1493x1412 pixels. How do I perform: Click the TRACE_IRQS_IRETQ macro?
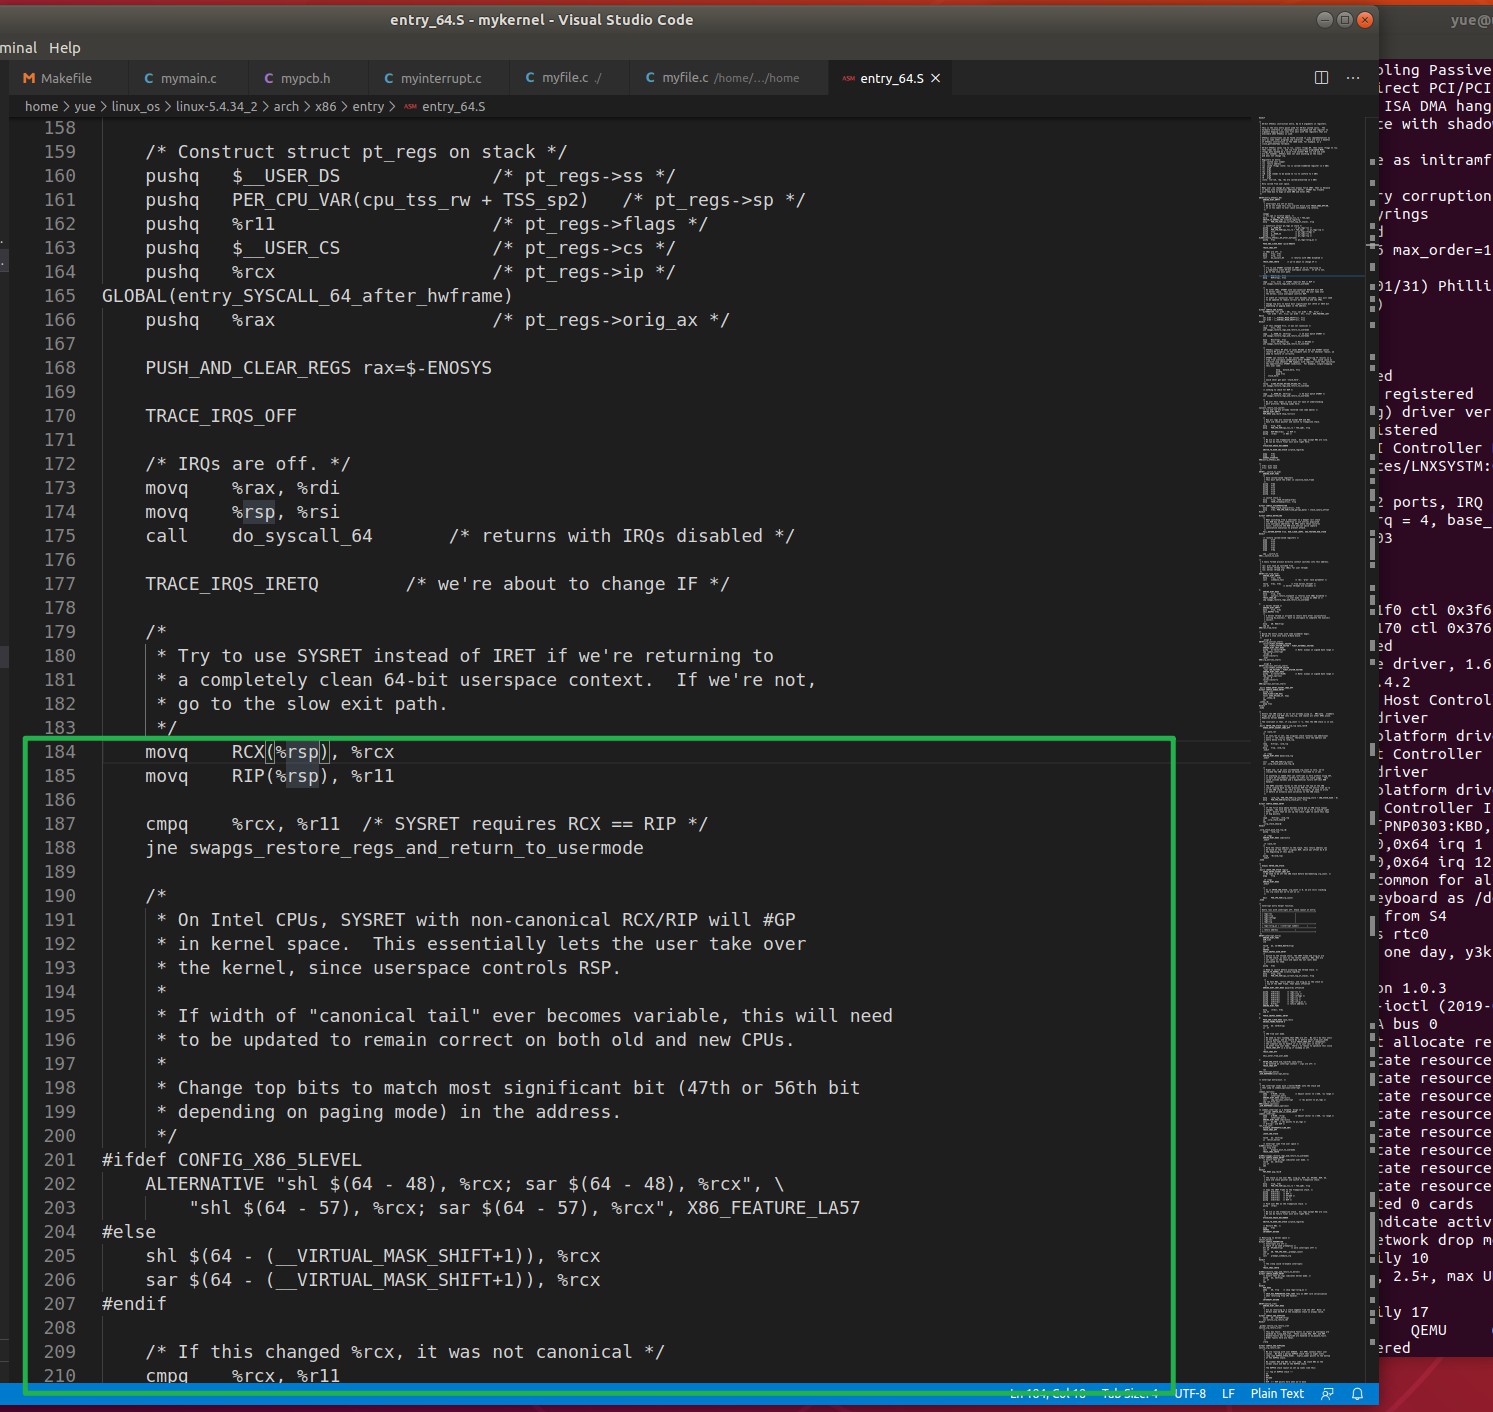(x=232, y=584)
